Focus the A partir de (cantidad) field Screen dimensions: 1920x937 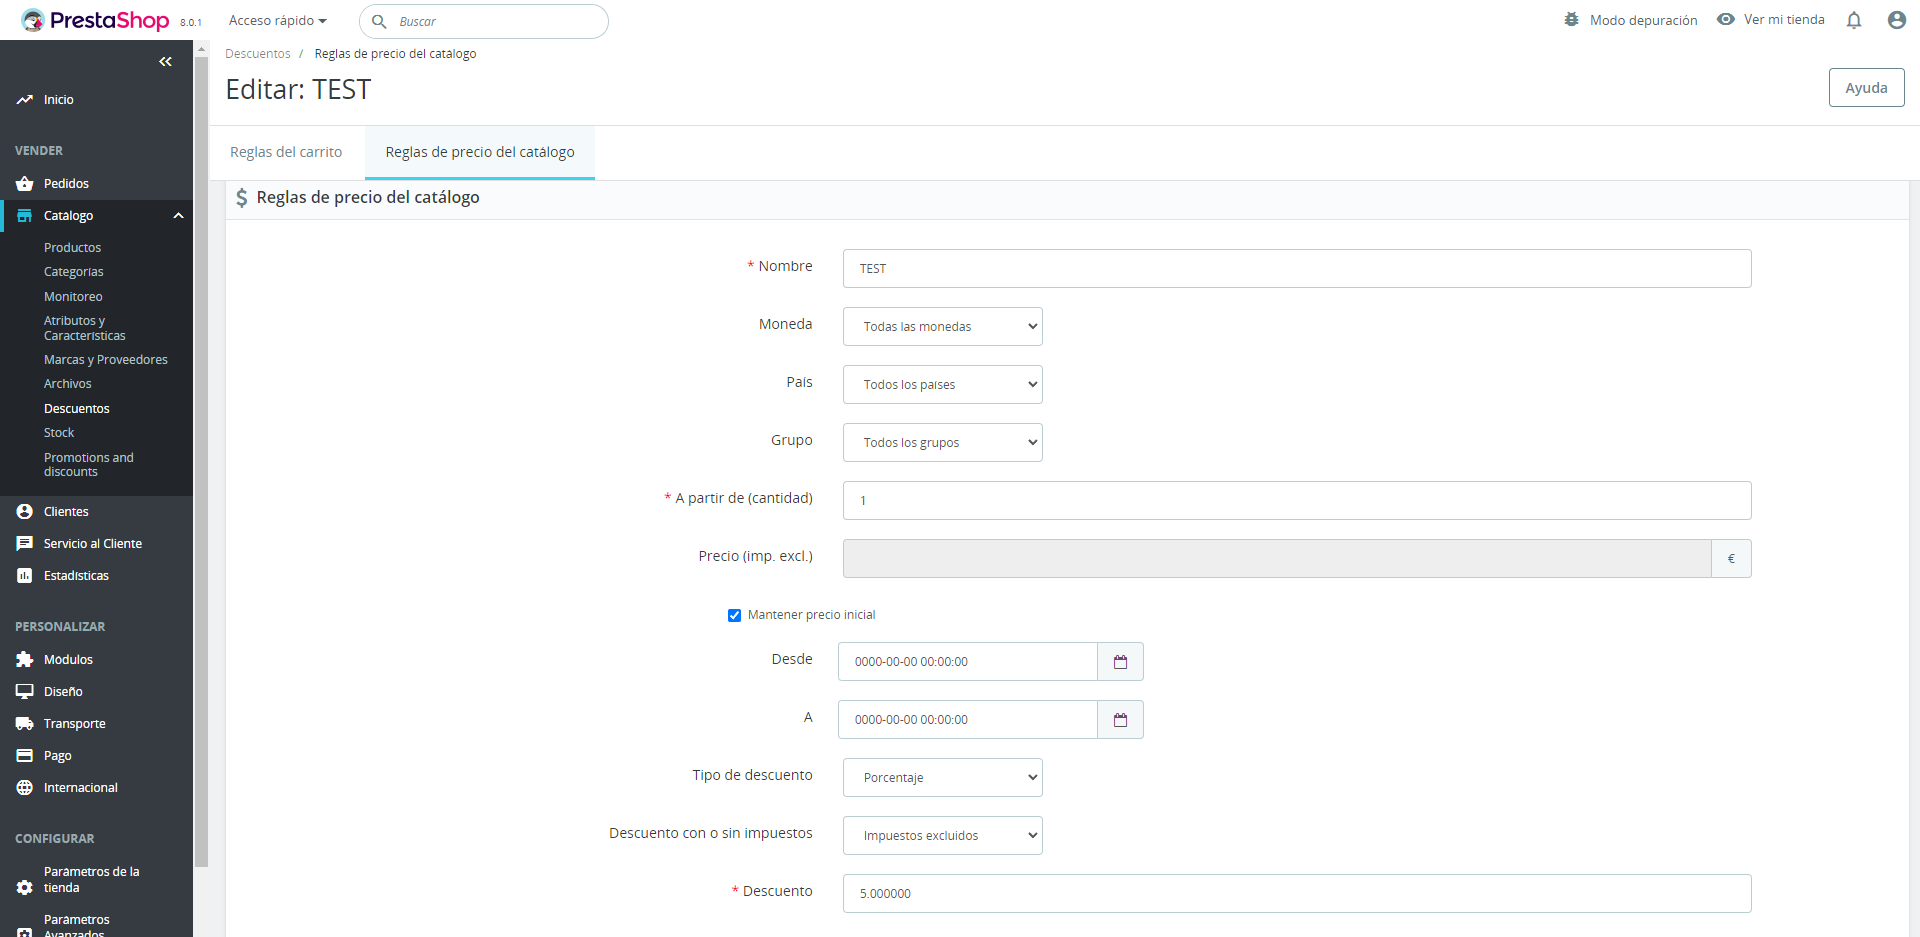point(1297,501)
